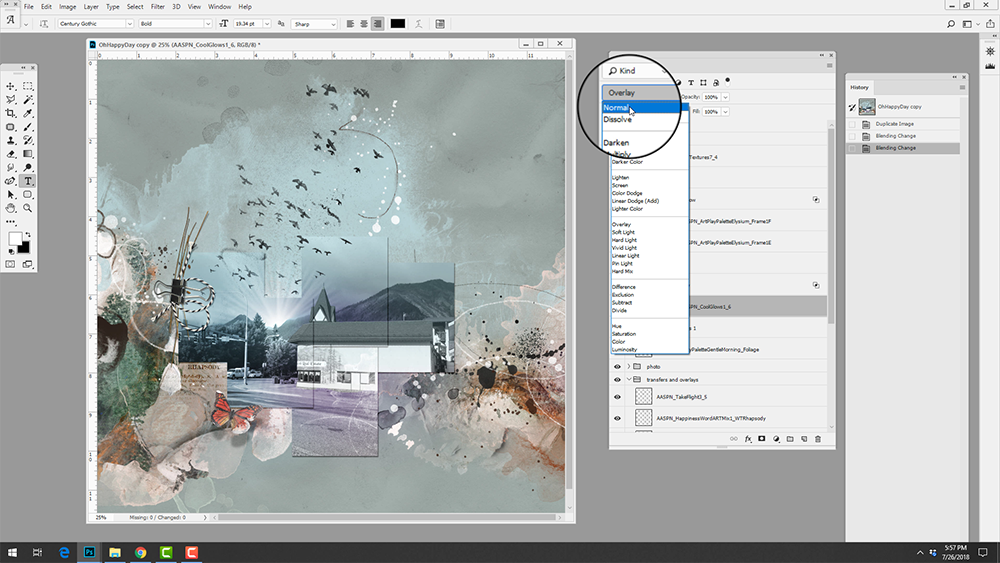
Task: Hide the photo group layer
Action: tap(617, 367)
